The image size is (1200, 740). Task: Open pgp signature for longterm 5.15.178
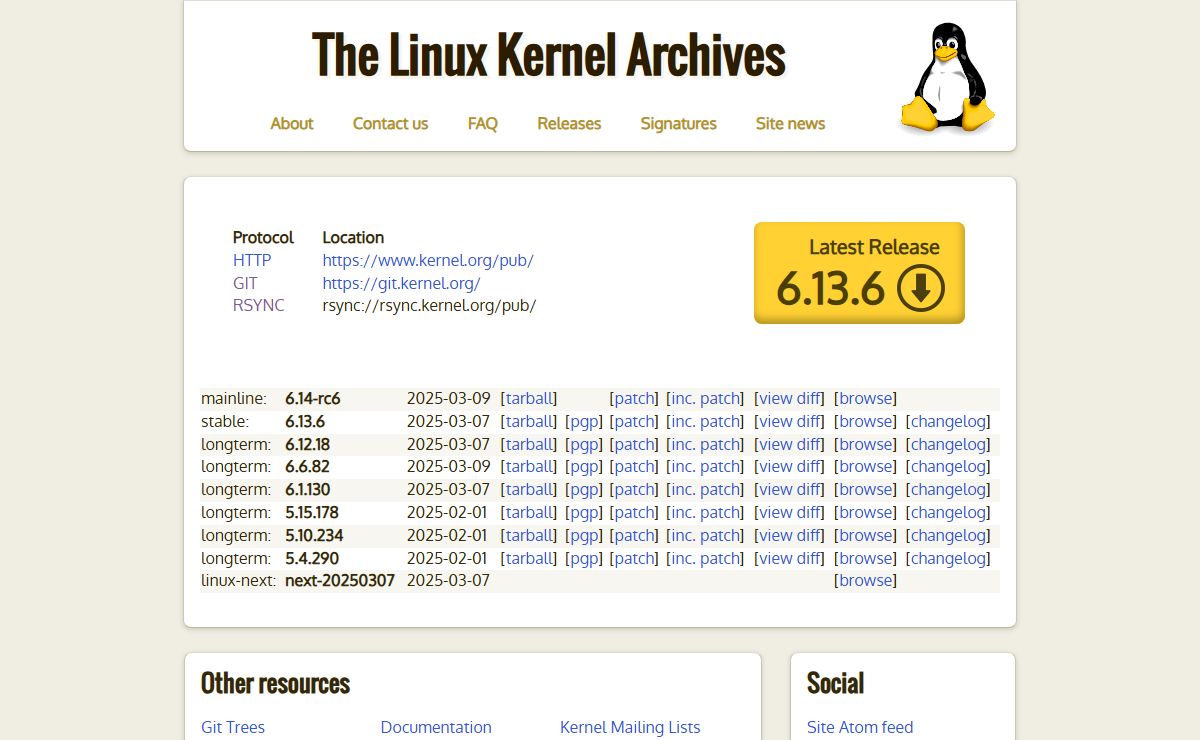point(584,512)
